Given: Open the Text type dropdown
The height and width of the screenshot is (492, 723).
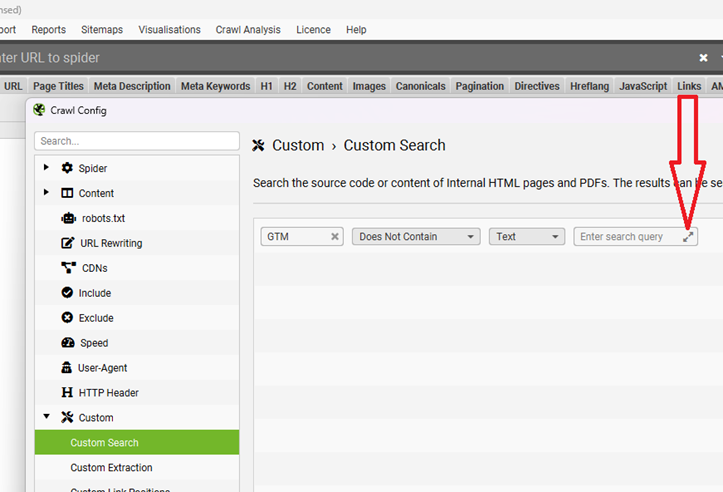Looking at the screenshot, I should pos(527,237).
